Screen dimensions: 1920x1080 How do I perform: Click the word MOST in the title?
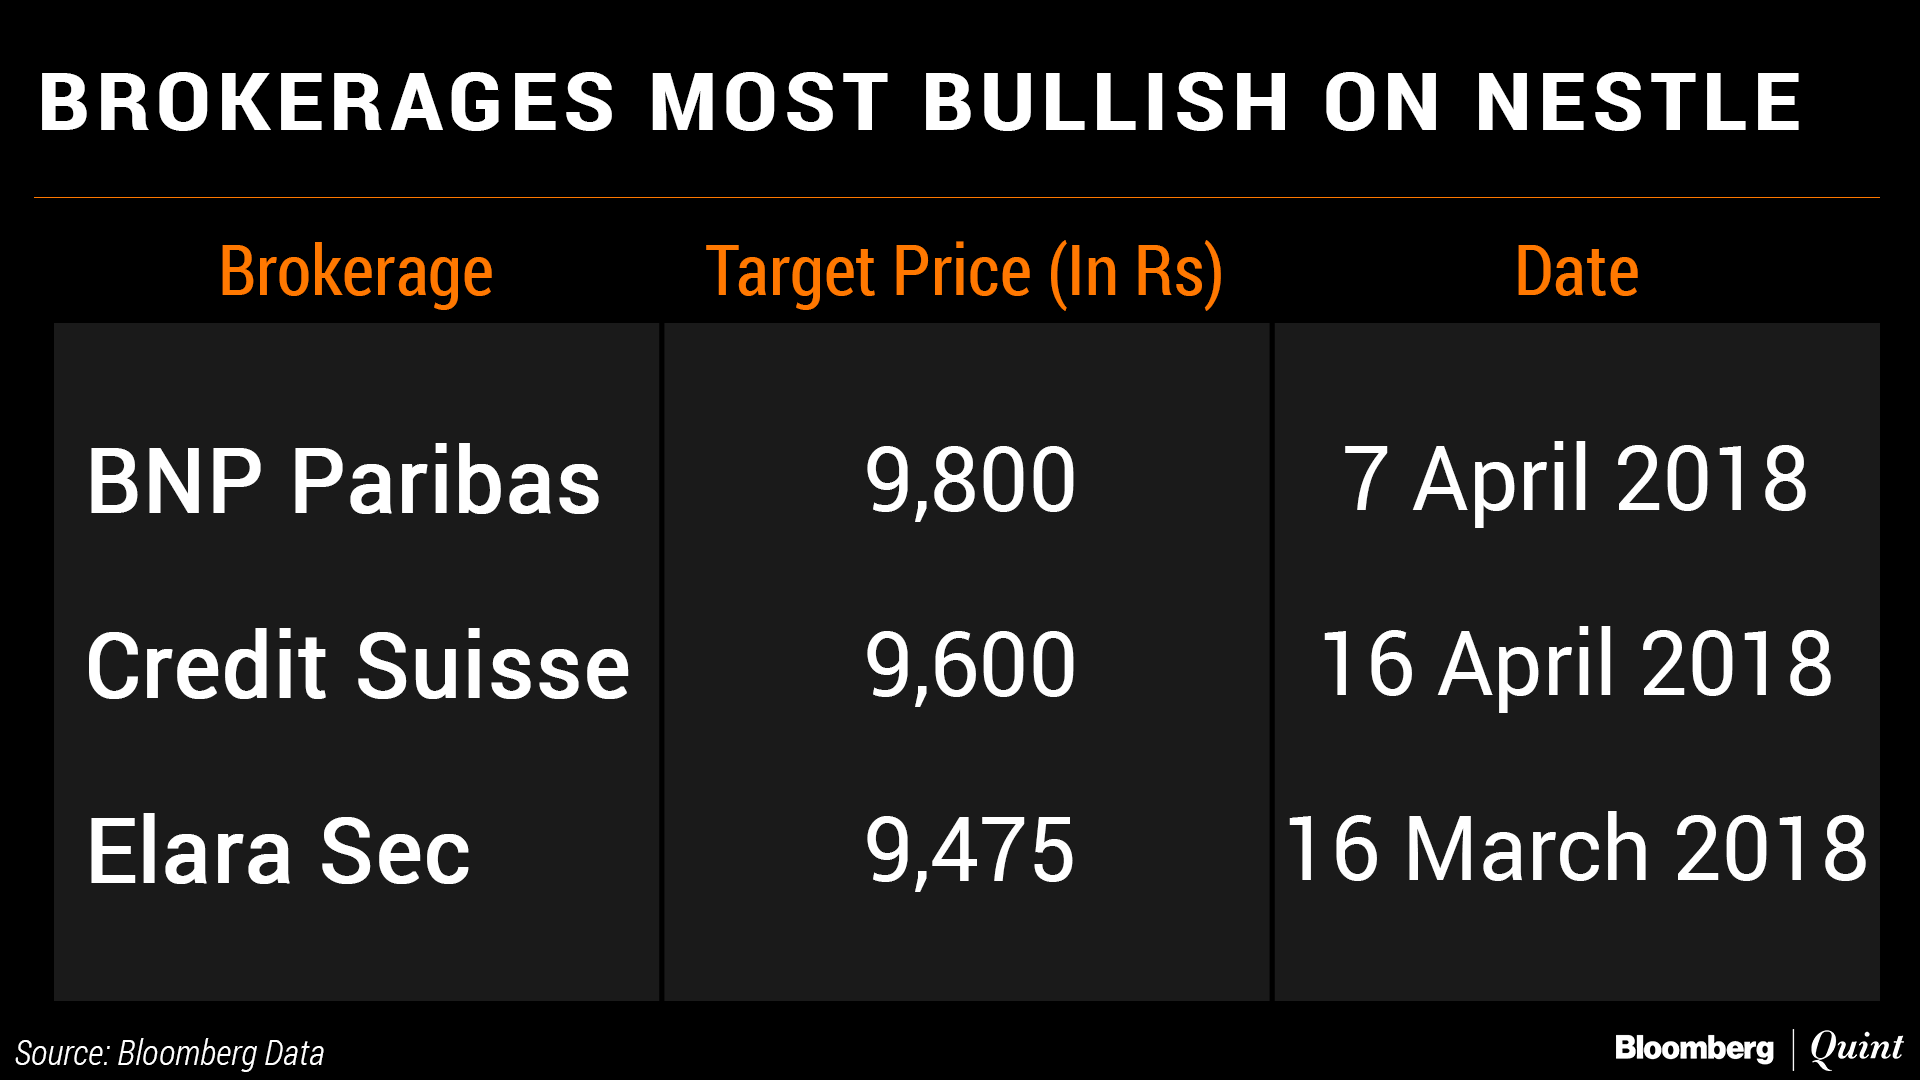tap(769, 102)
